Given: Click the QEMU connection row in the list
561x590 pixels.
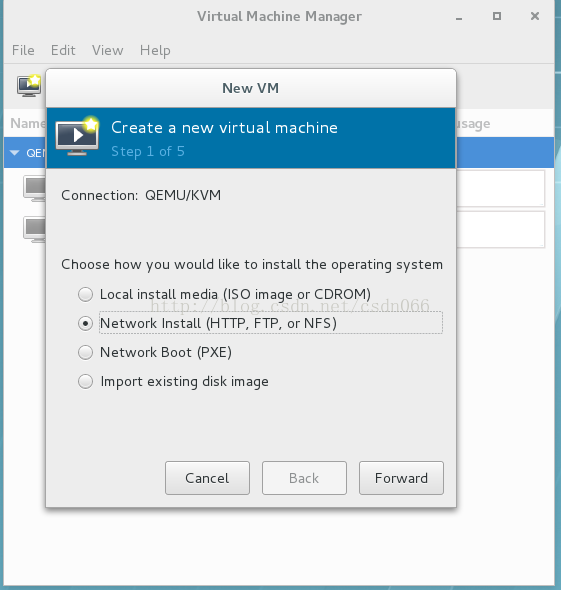Looking at the screenshot, I should click(279, 153).
